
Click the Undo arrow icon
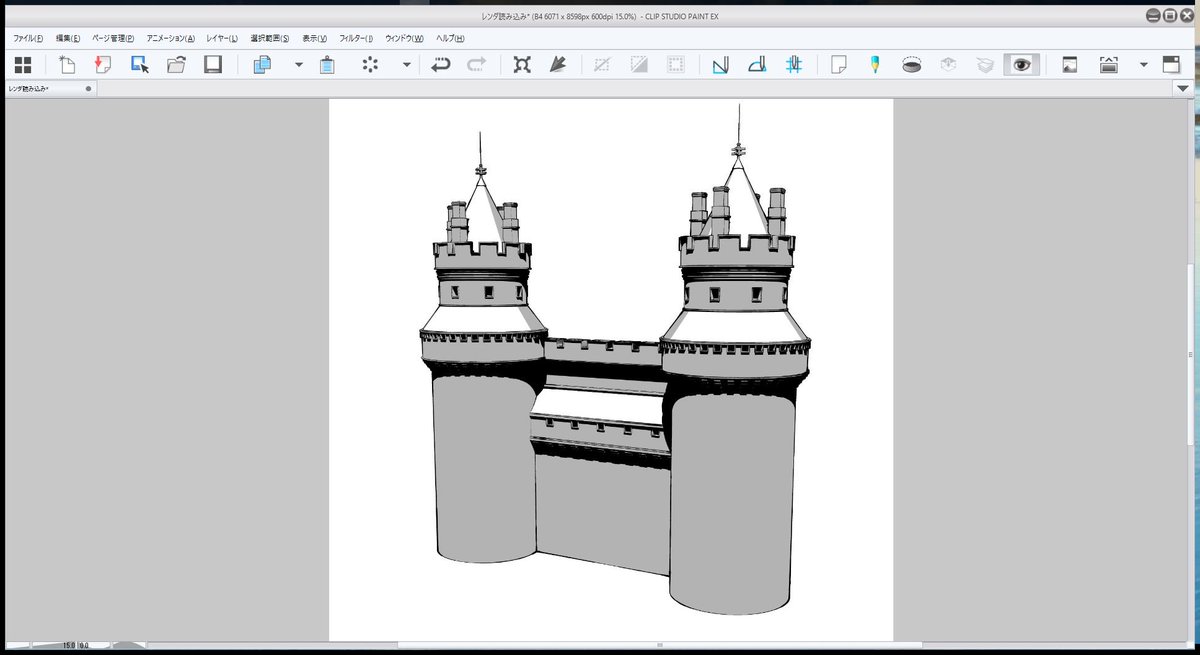(x=440, y=65)
